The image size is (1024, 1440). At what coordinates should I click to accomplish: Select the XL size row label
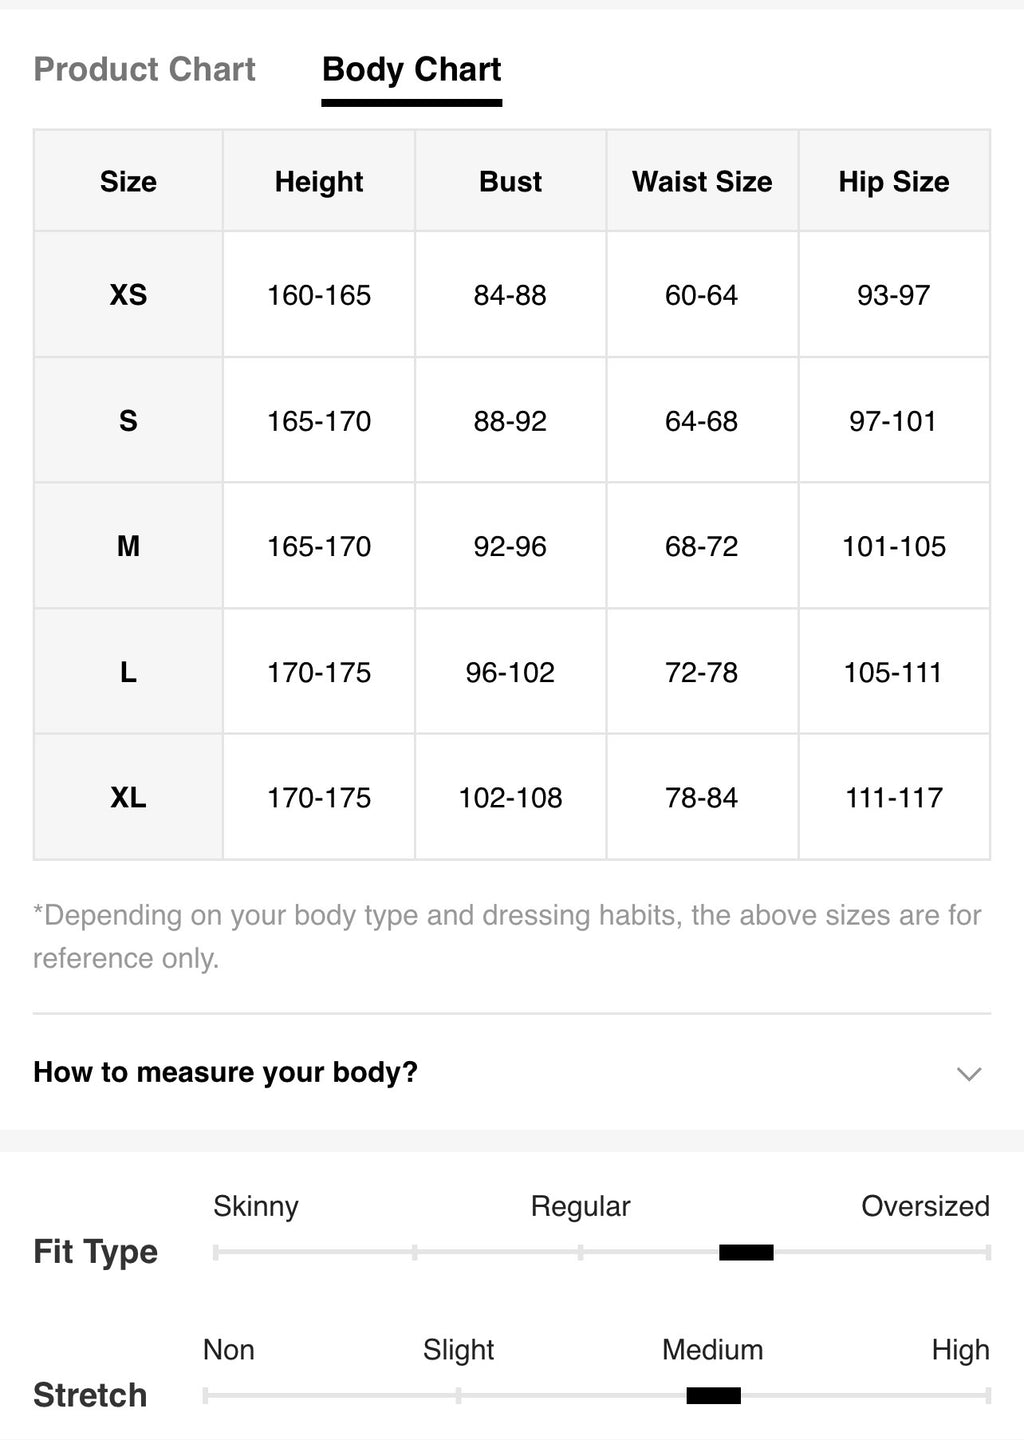click(128, 797)
